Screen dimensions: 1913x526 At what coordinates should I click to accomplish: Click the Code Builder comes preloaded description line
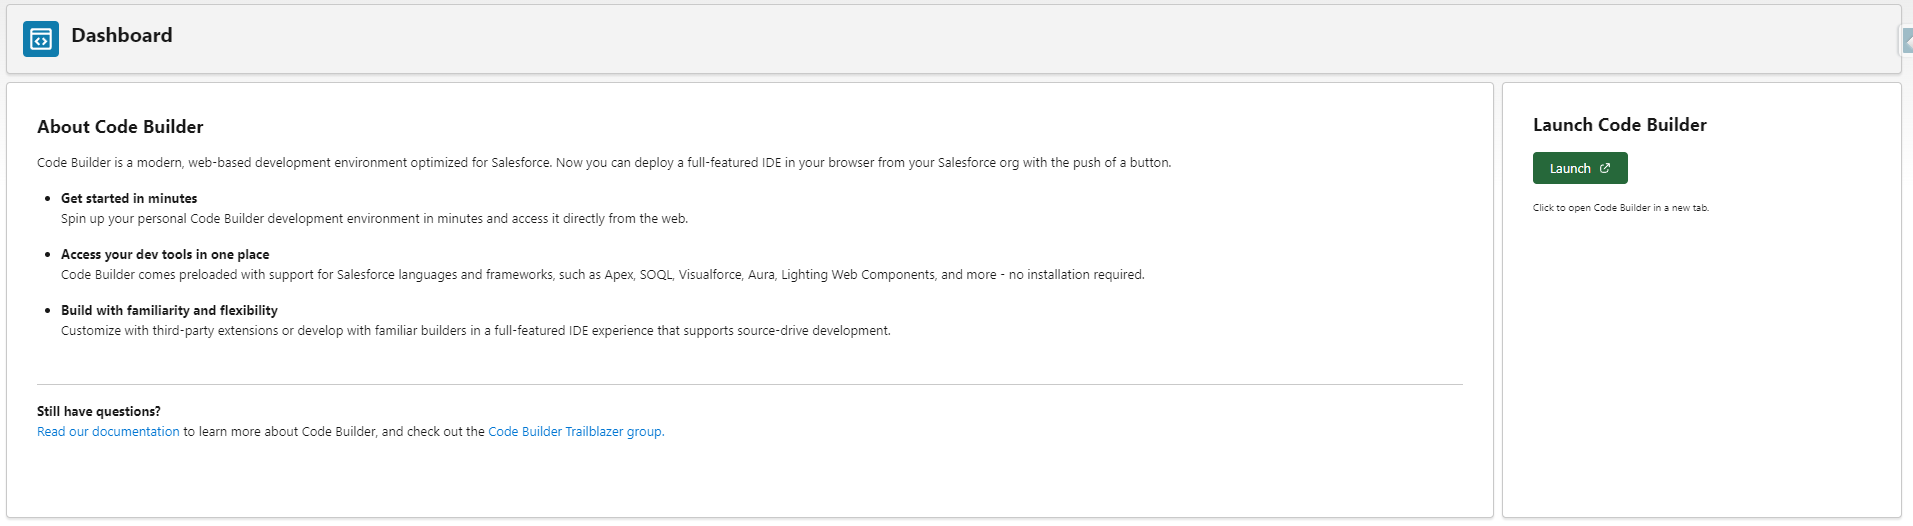pos(602,275)
